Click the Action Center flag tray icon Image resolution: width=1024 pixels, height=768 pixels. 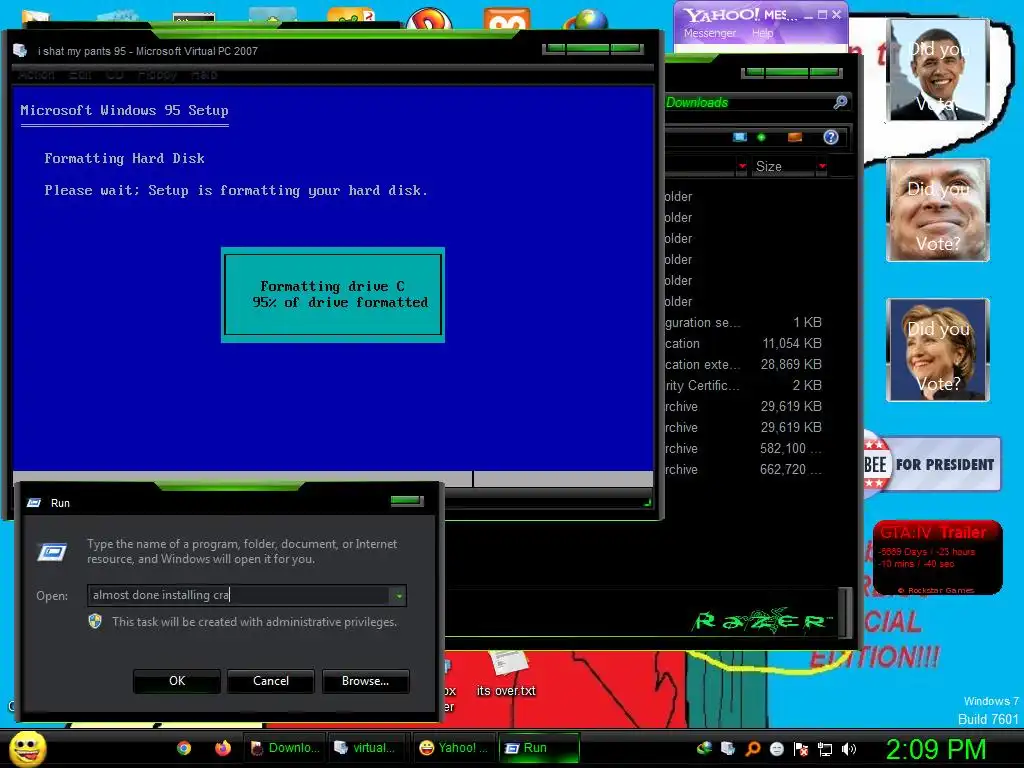coord(801,749)
